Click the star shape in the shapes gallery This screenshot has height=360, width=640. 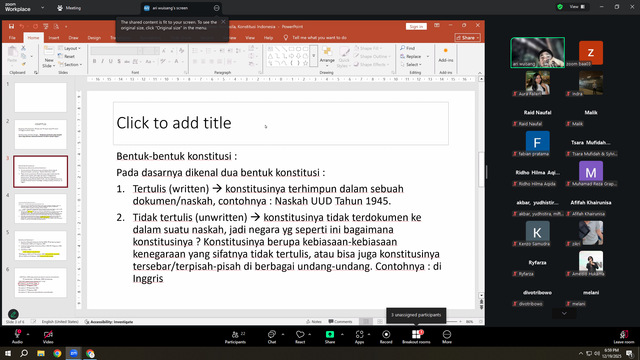305,63
